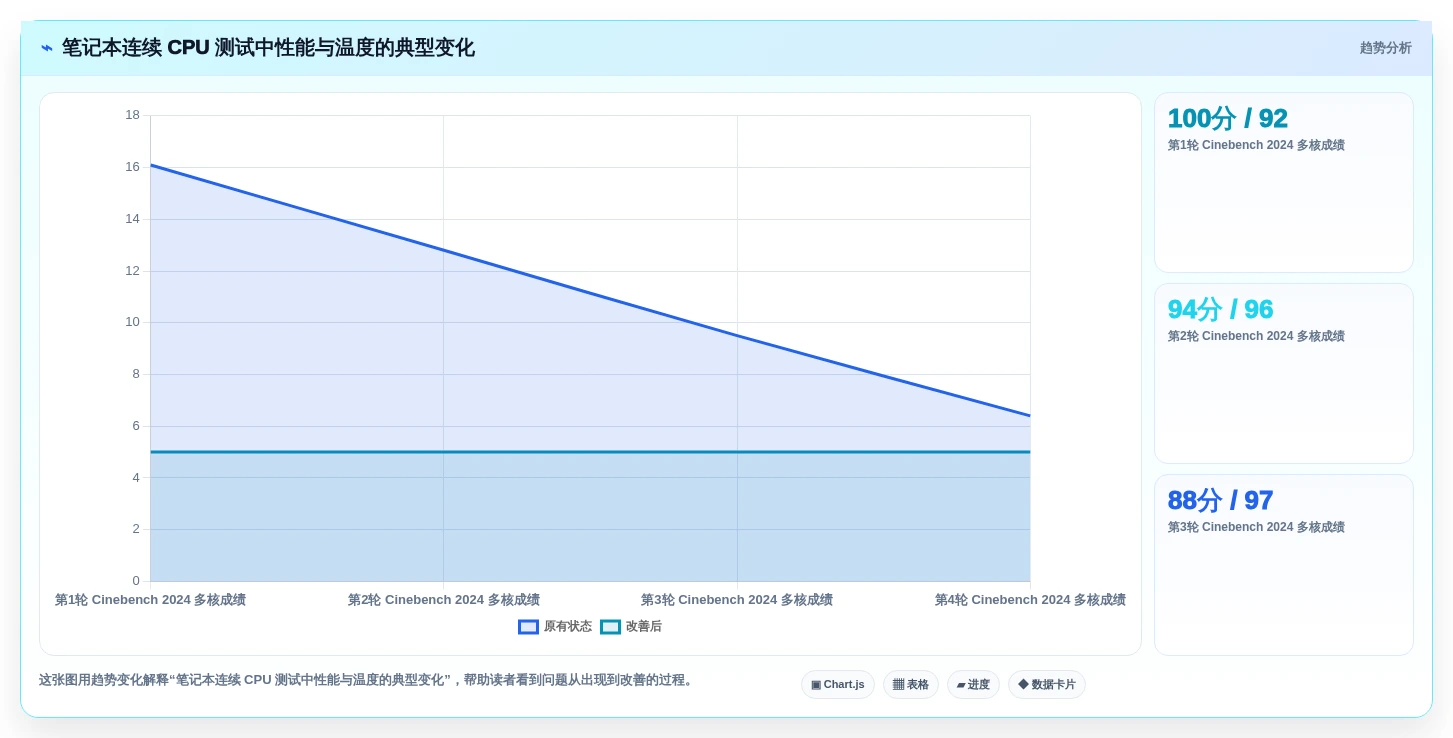
Task: Open the 94分 / 96 score card
Action: [x=1284, y=374]
